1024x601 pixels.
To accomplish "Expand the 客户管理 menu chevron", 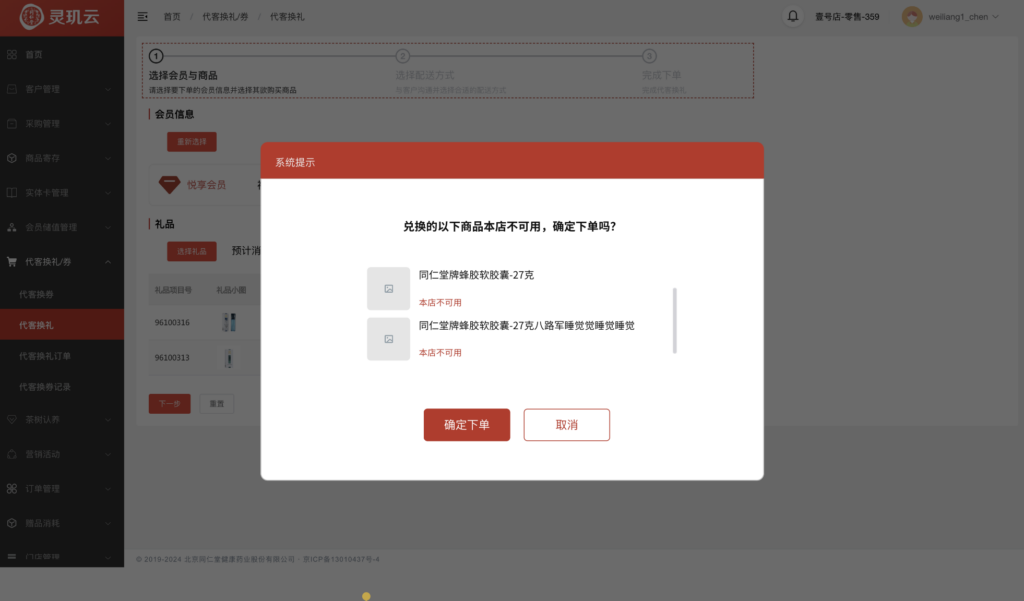I will pyautogui.click(x=108, y=89).
